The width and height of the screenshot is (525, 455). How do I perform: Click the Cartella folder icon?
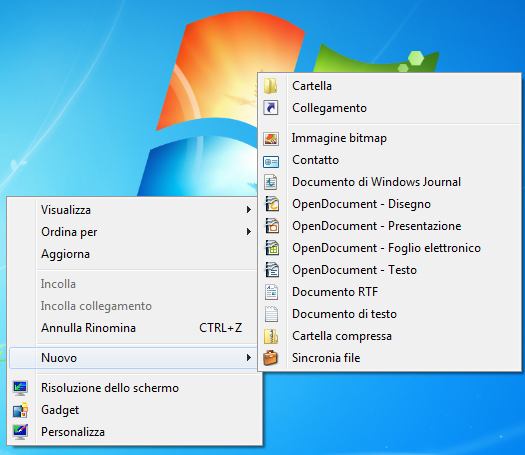click(271, 86)
